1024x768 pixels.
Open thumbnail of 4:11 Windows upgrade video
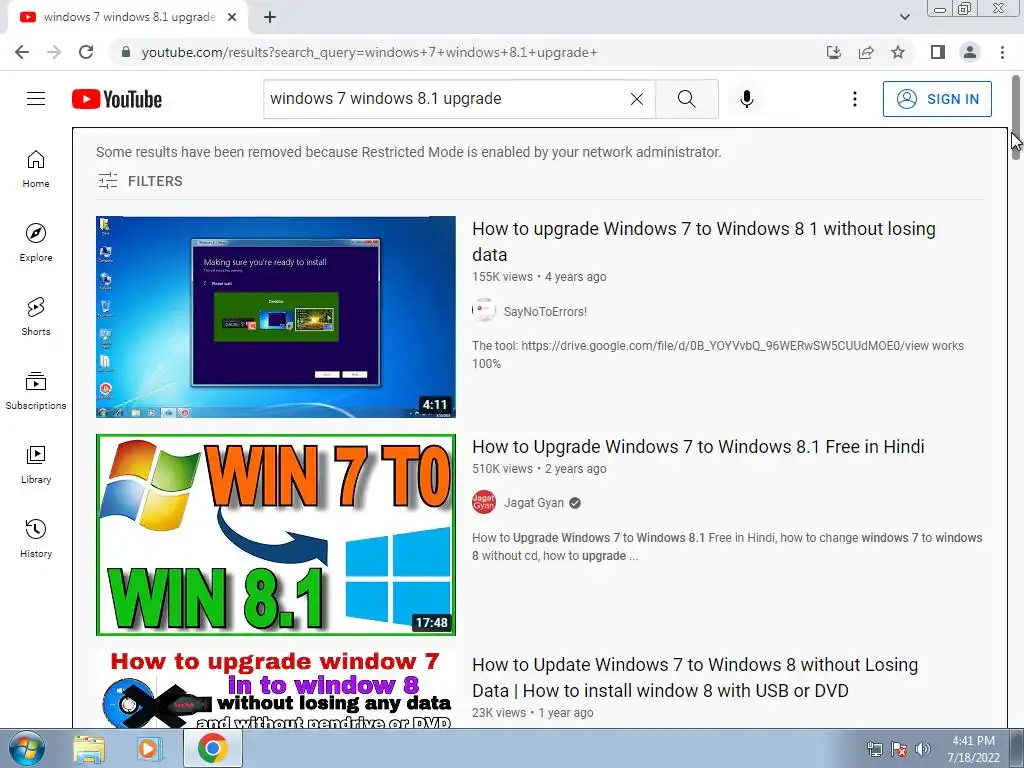coord(276,317)
